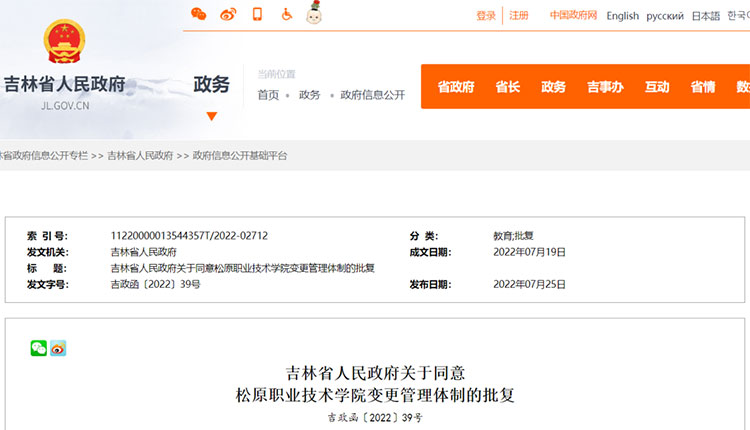Click the cartoon mascot assistant icon
The width and height of the screenshot is (750, 430).
tap(314, 12)
